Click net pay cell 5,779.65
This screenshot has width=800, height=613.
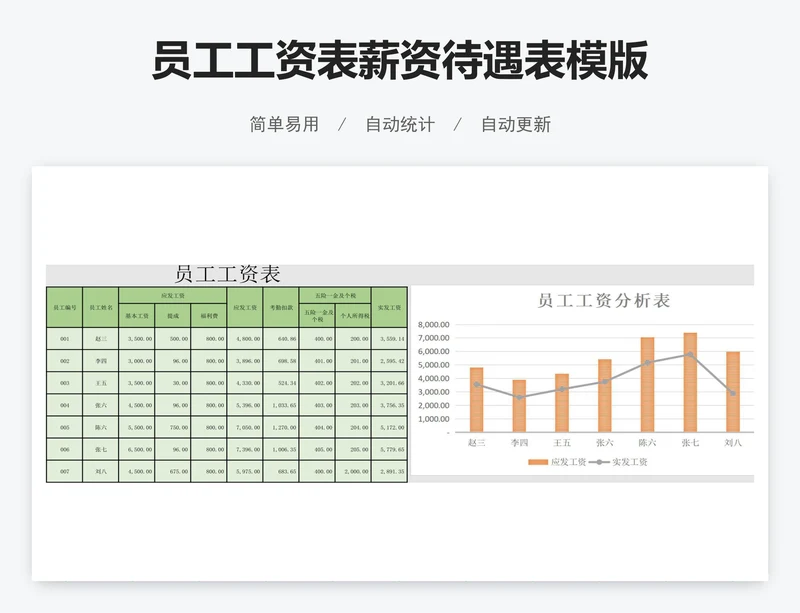(389, 449)
